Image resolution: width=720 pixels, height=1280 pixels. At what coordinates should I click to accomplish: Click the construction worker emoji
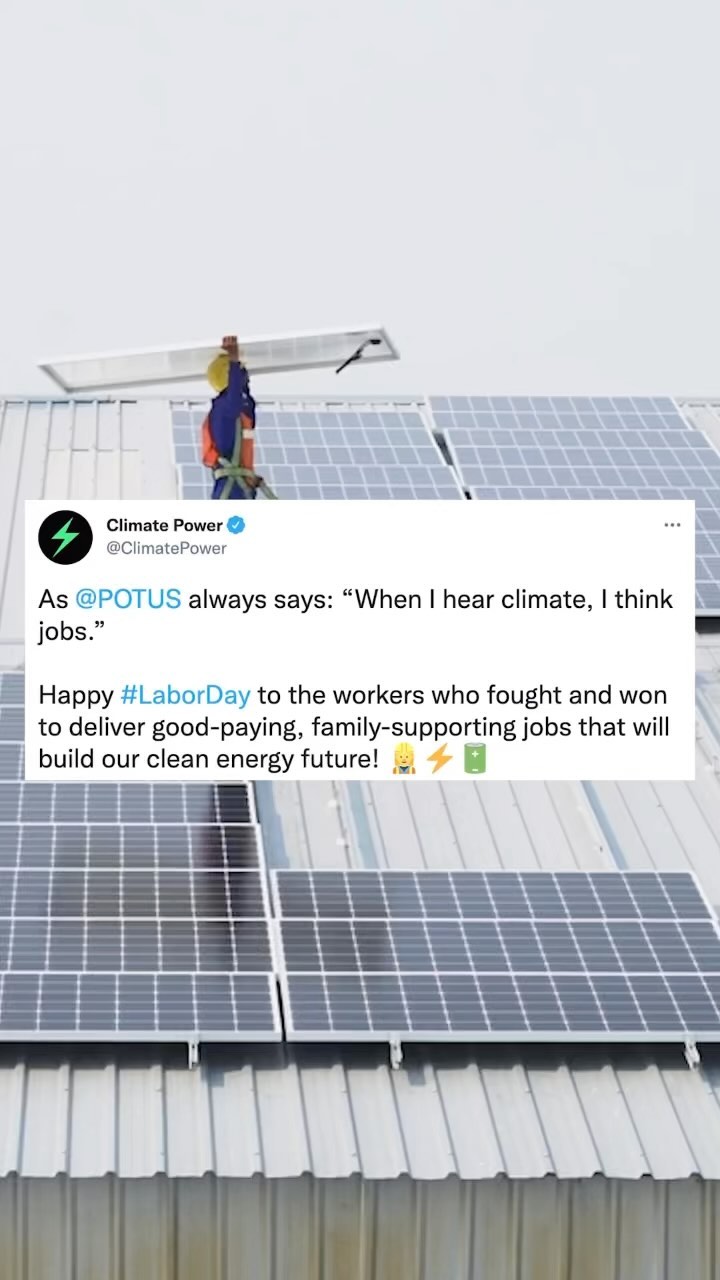[404, 760]
